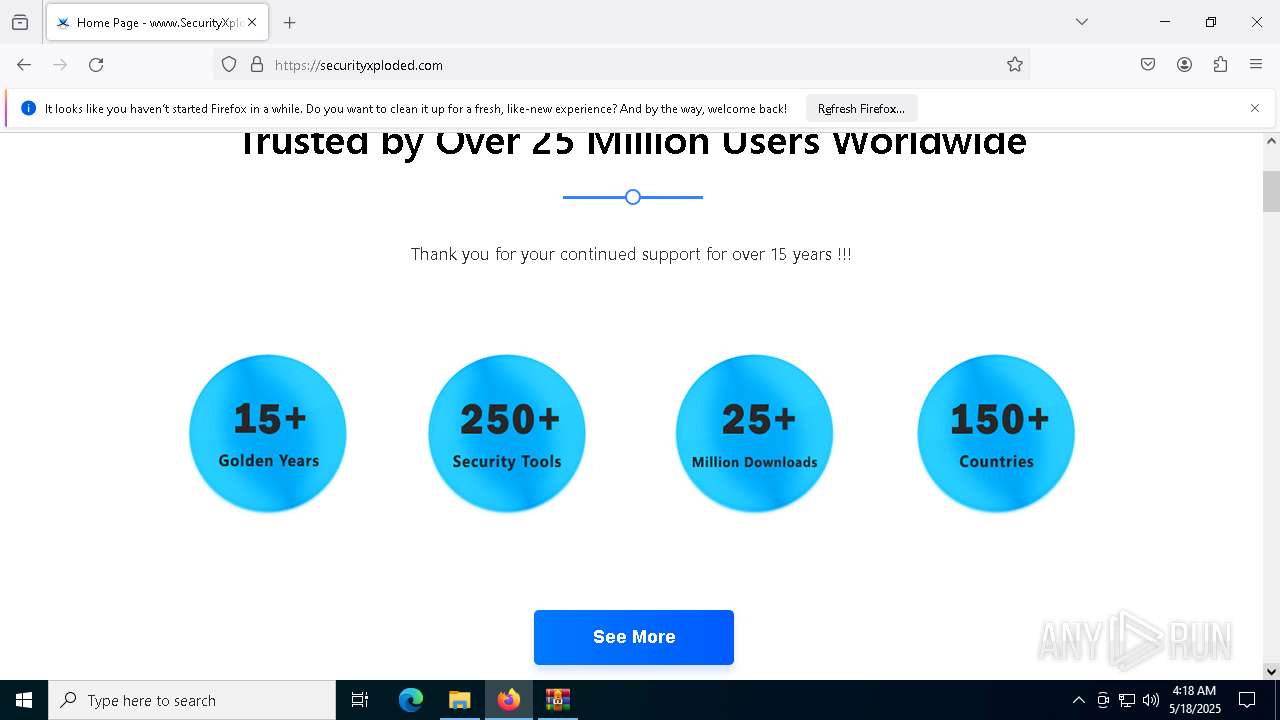Show hidden system tray icons
Screen dimensions: 1280x720
1078,700
